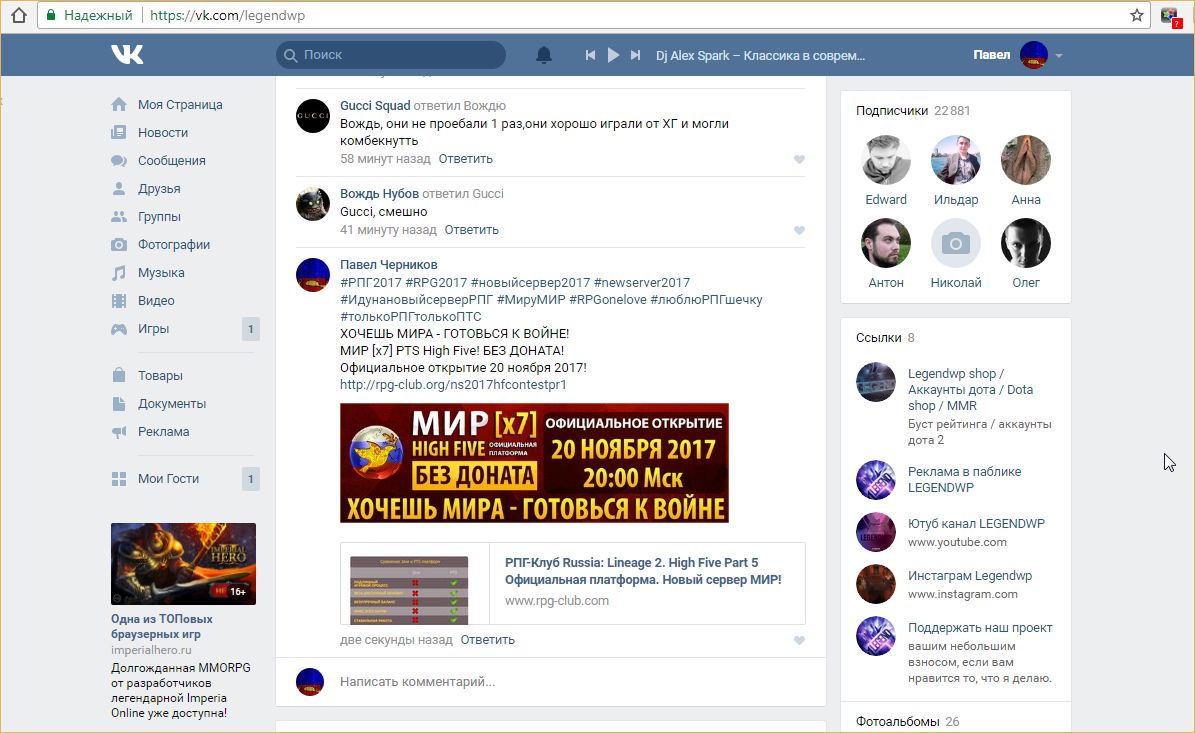This screenshot has height=733, width=1195.
Task: Click the Надежный secure lock indicator
Action: click(x=89, y=15)
